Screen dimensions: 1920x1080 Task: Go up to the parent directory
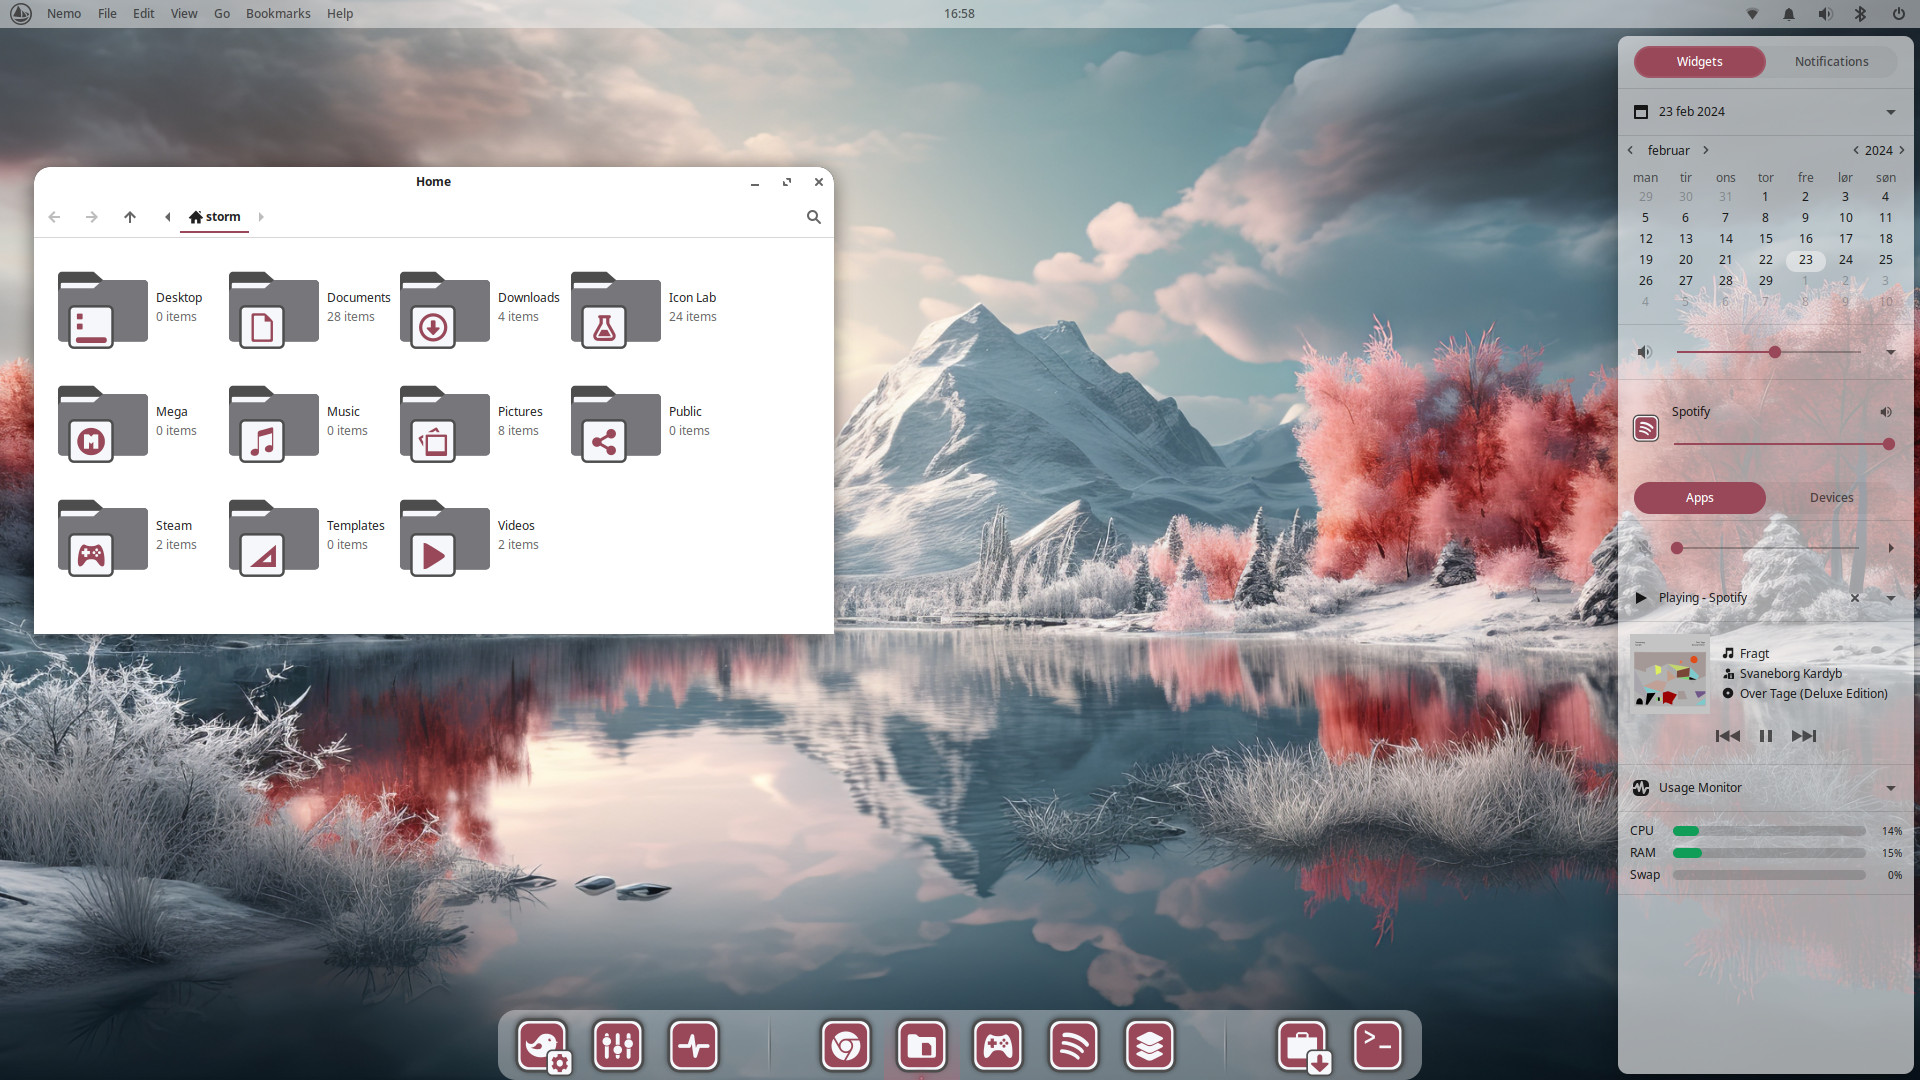click(130, 217)
